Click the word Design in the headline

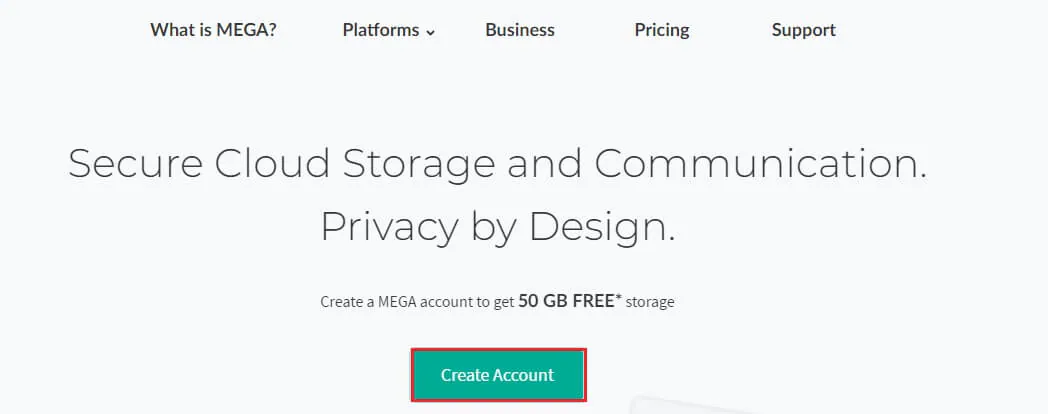pos(601,227)
